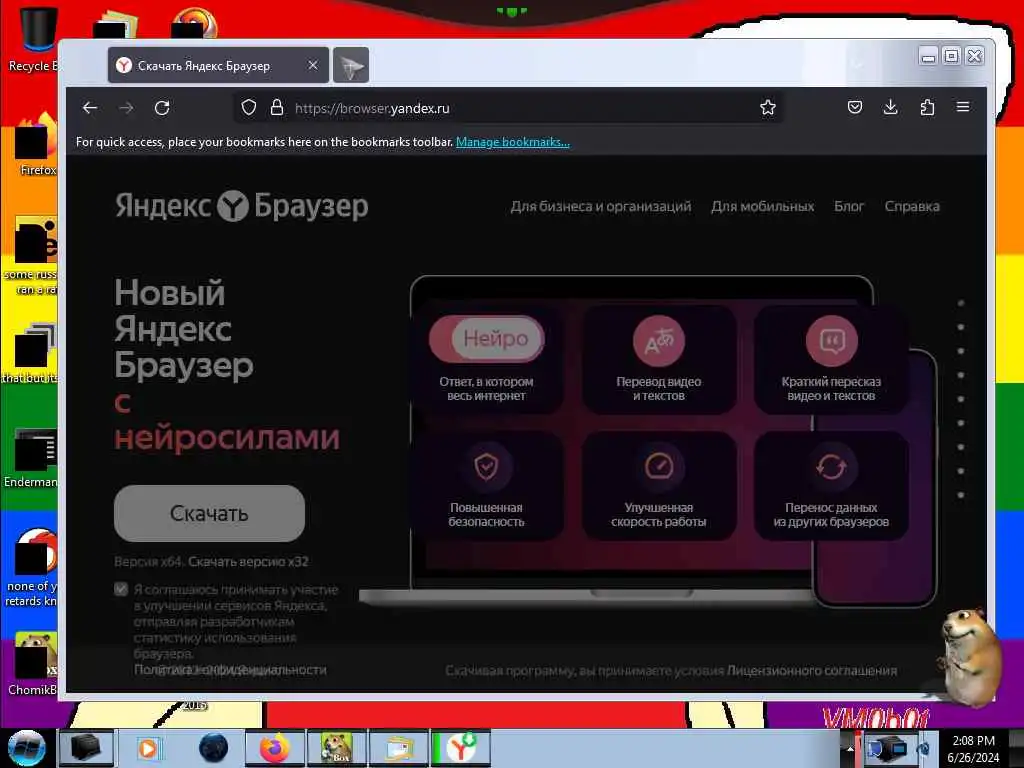
Task: Close the Скачать Яндекс Браузер tab
Action: pyautogui.click(x=313, y=65)
